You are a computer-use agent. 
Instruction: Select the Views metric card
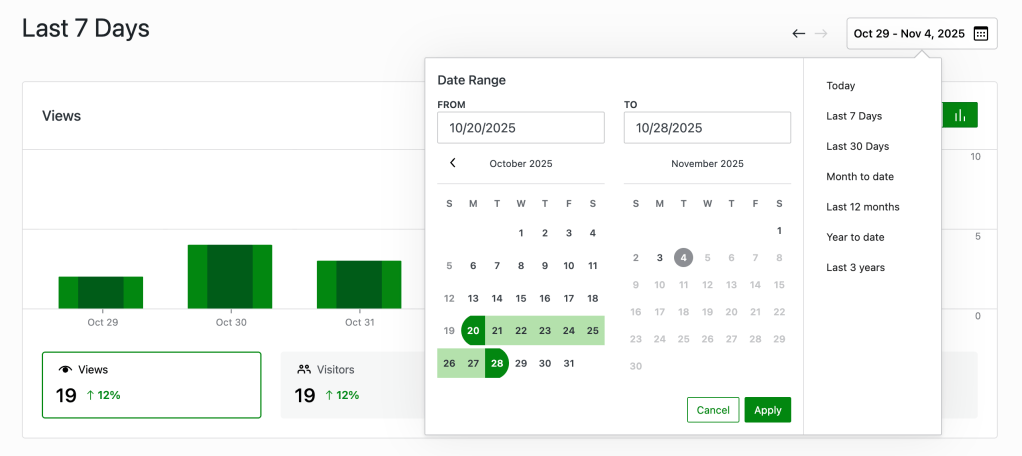click(151, 384)
